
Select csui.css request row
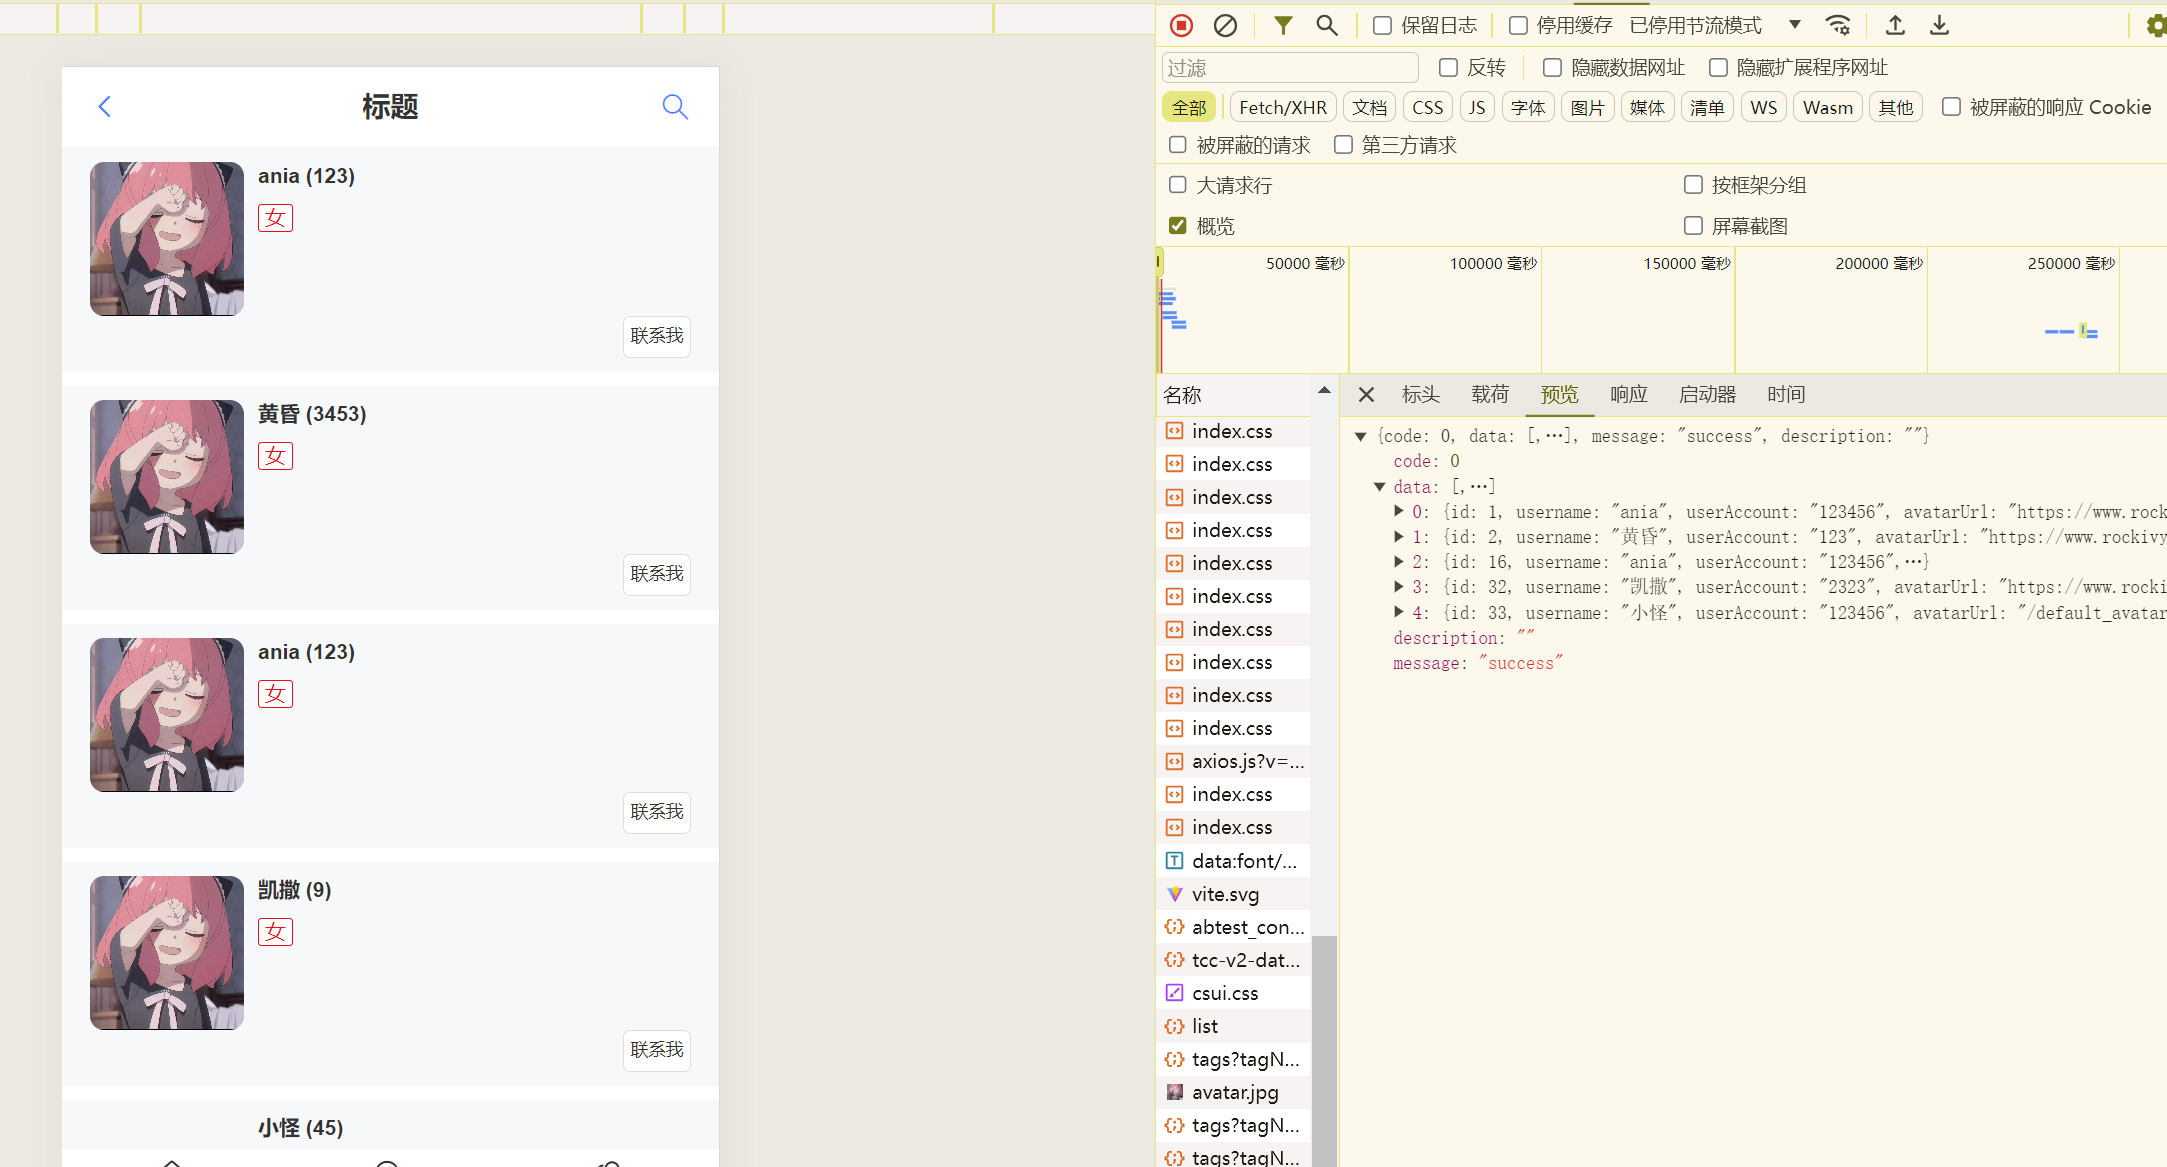coord(1233,993)
